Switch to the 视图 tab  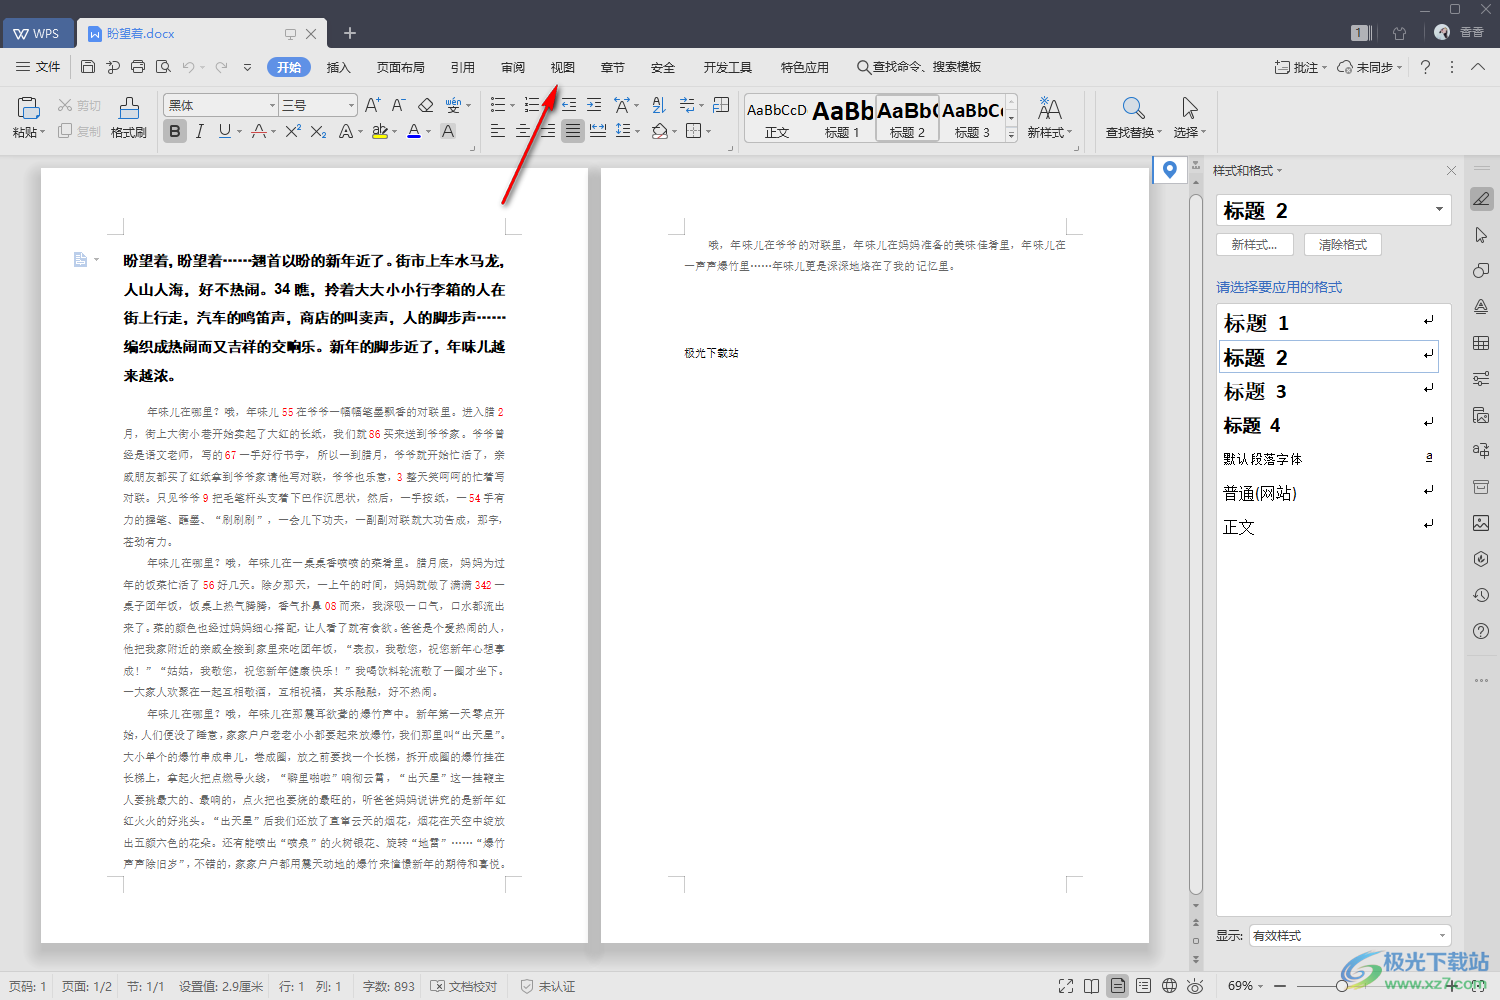tap(563, 67)
